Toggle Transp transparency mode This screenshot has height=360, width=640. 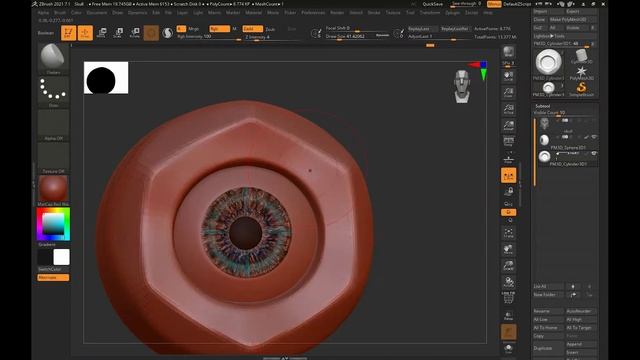tap(509, 315)
